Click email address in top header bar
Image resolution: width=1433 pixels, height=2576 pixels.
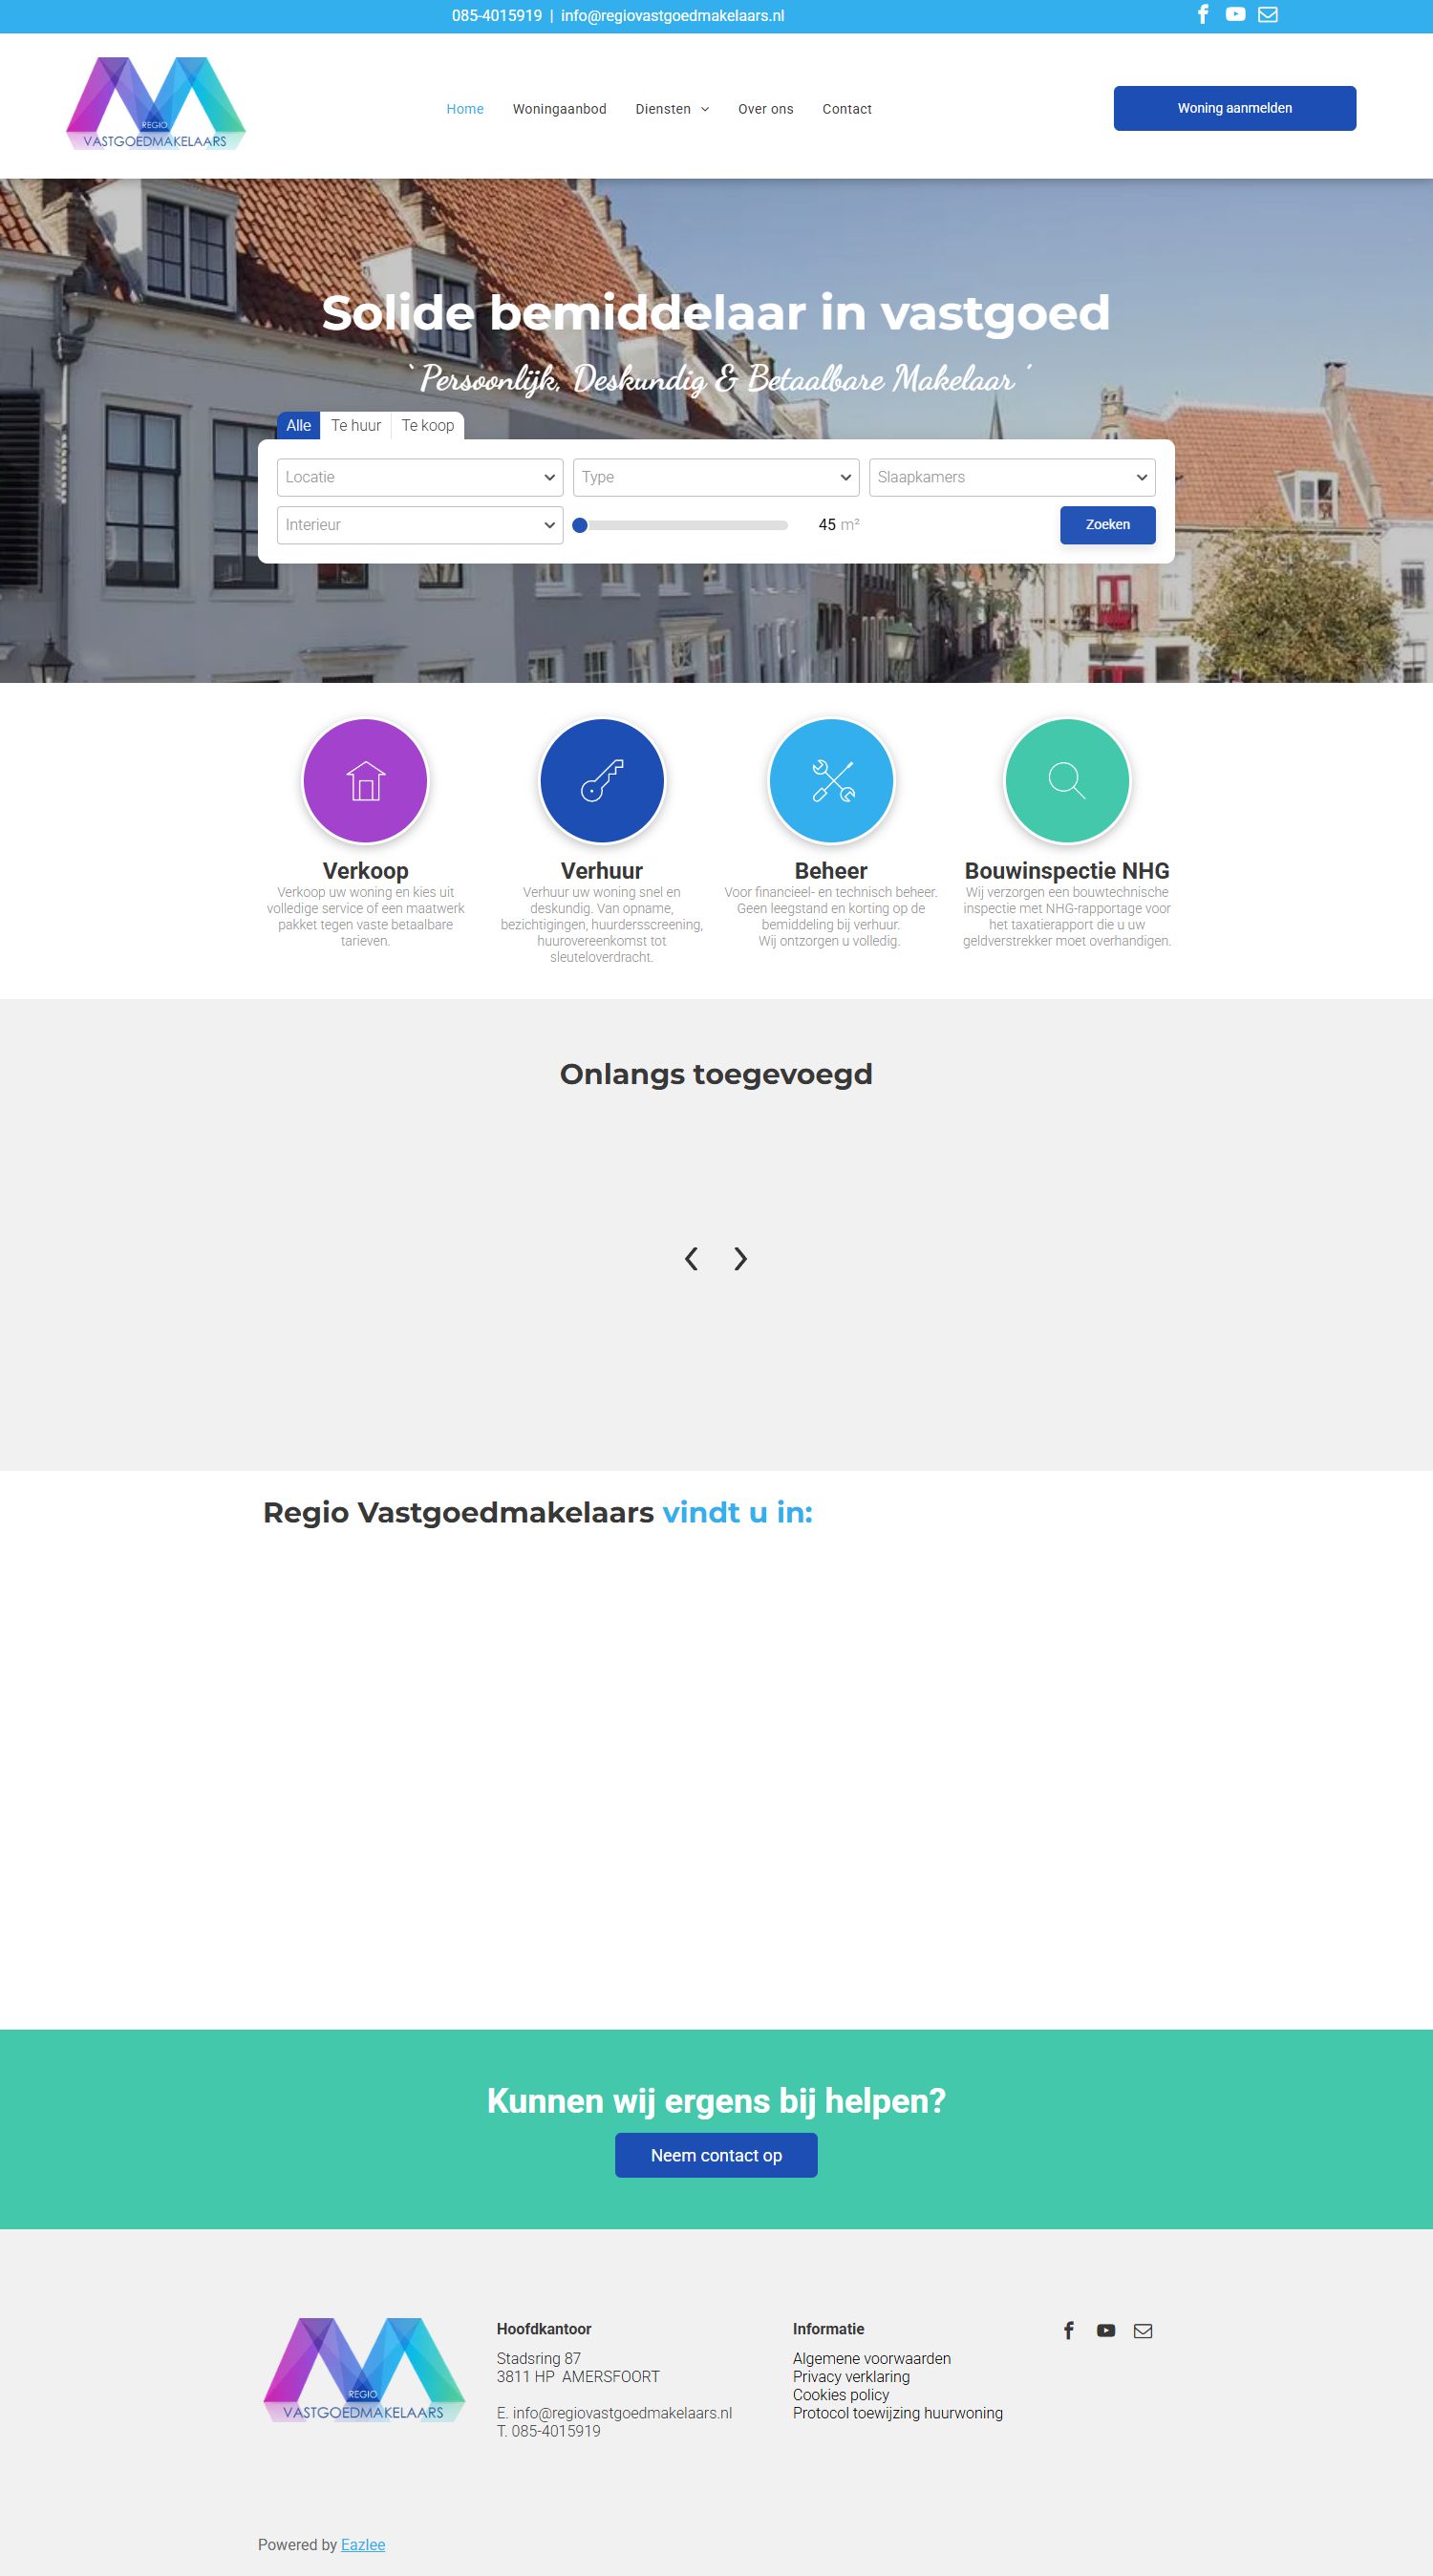coord(672,16)
